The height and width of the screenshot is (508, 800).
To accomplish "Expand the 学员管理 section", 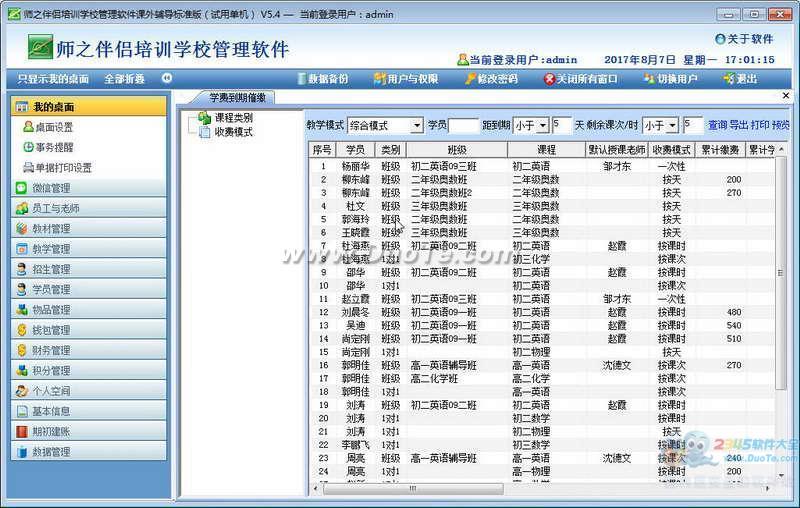I will click(89, 289).
